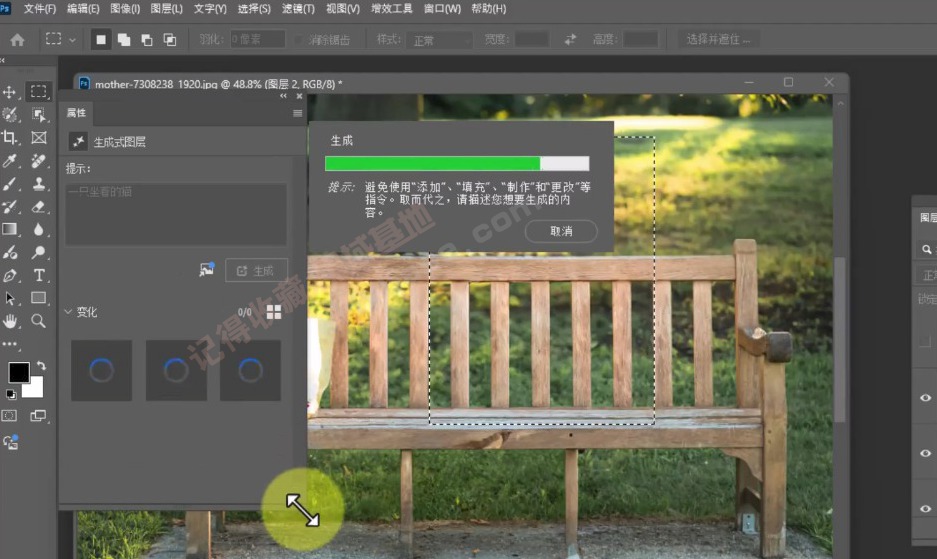
Task: Select the Eraser tool
Action: (39, 206)
